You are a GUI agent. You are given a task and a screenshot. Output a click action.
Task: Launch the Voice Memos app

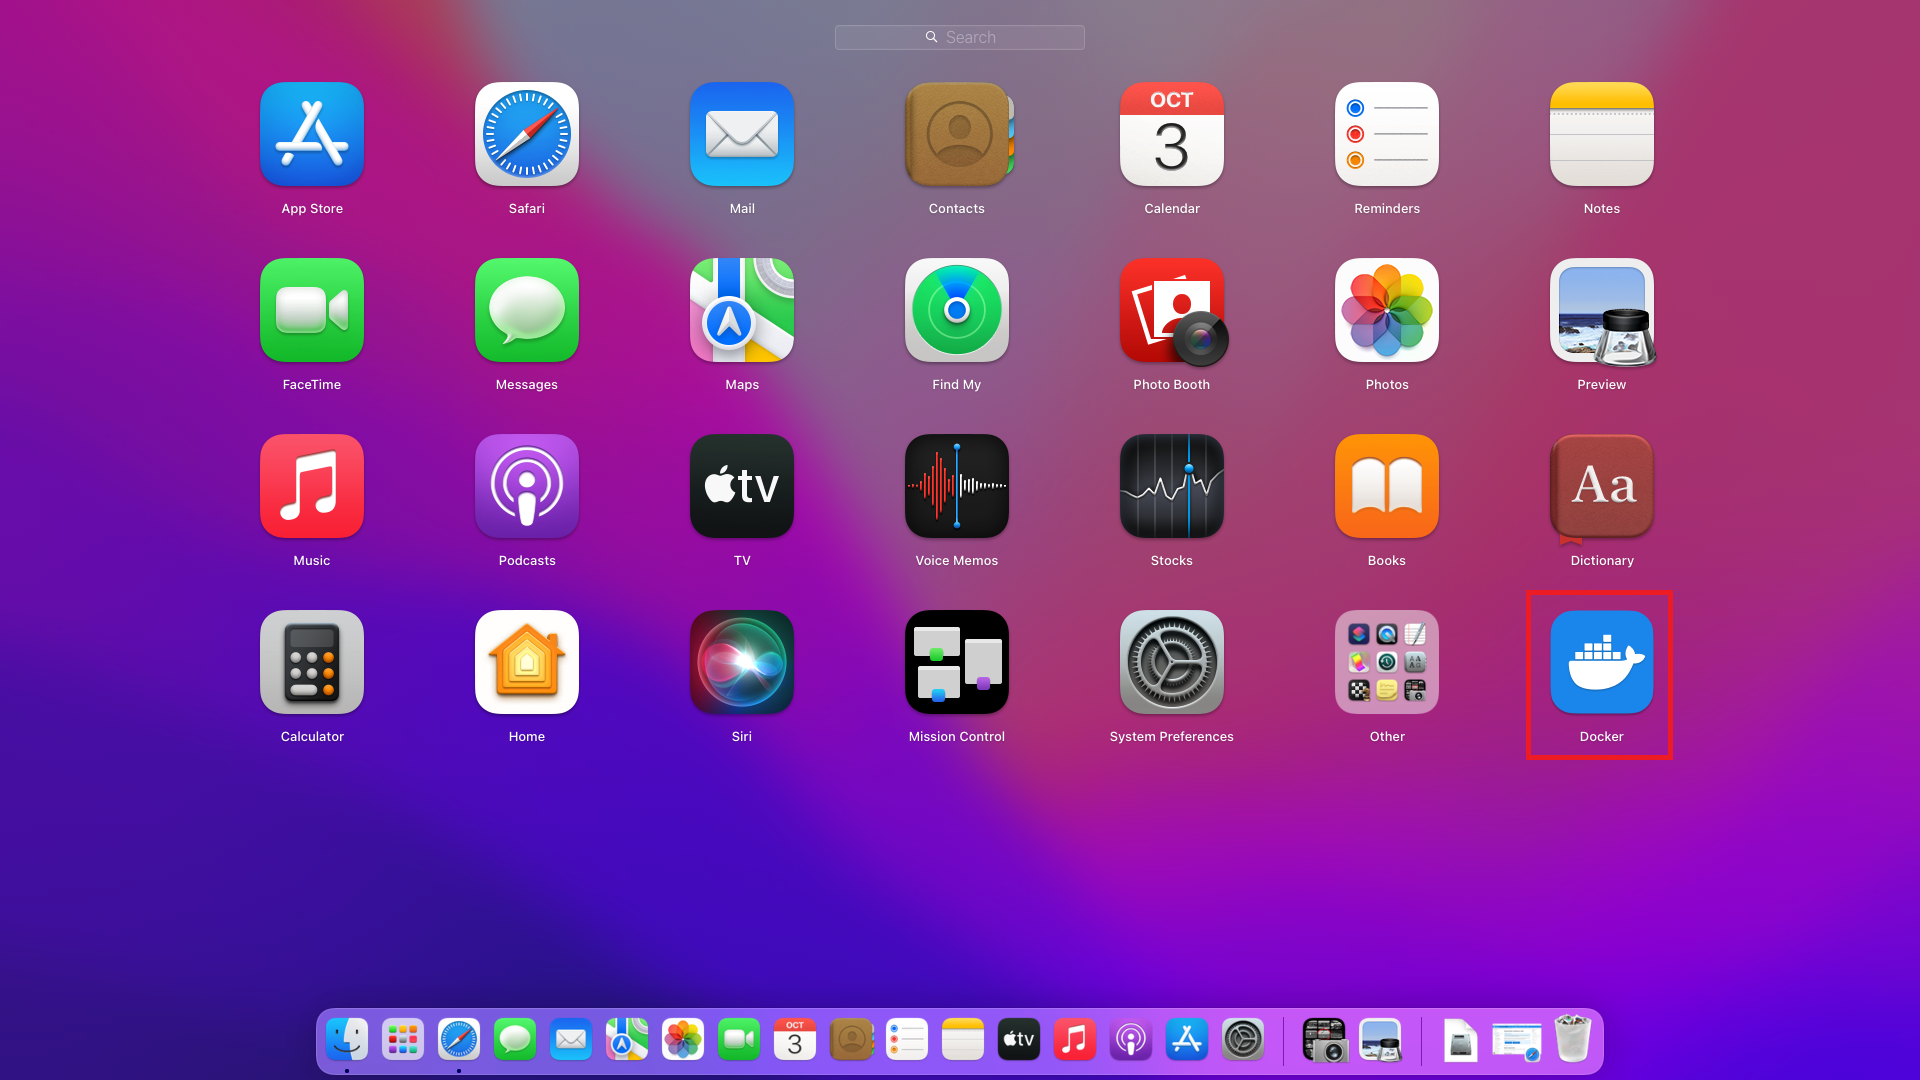click(x=956, y=486)
